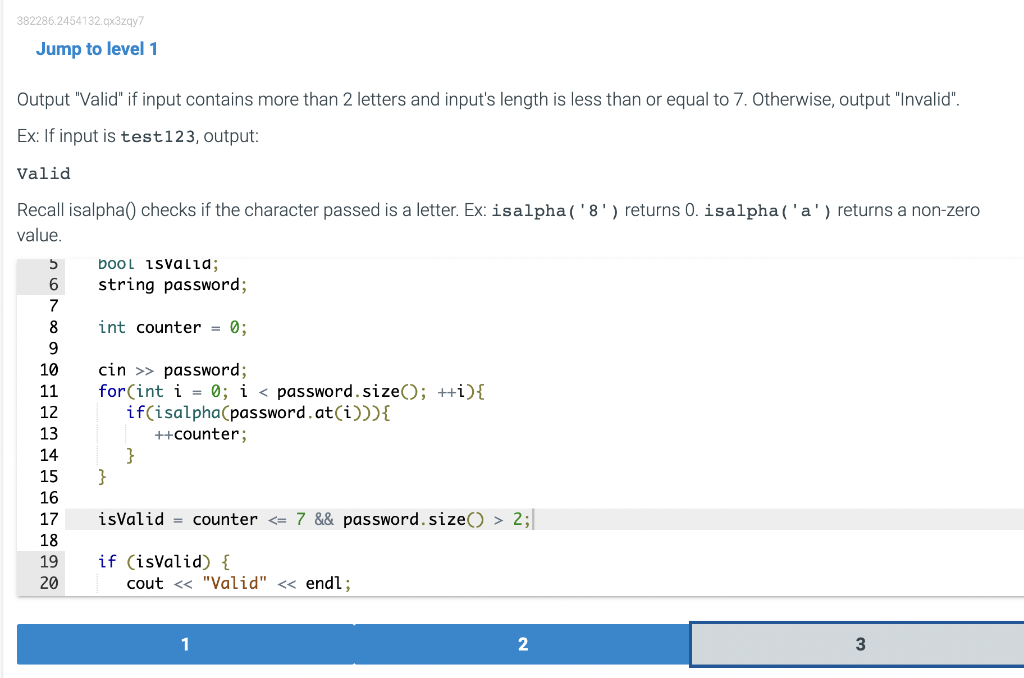Click line number 19 in the editor
1024x678 pixels.
coord(49,561)
